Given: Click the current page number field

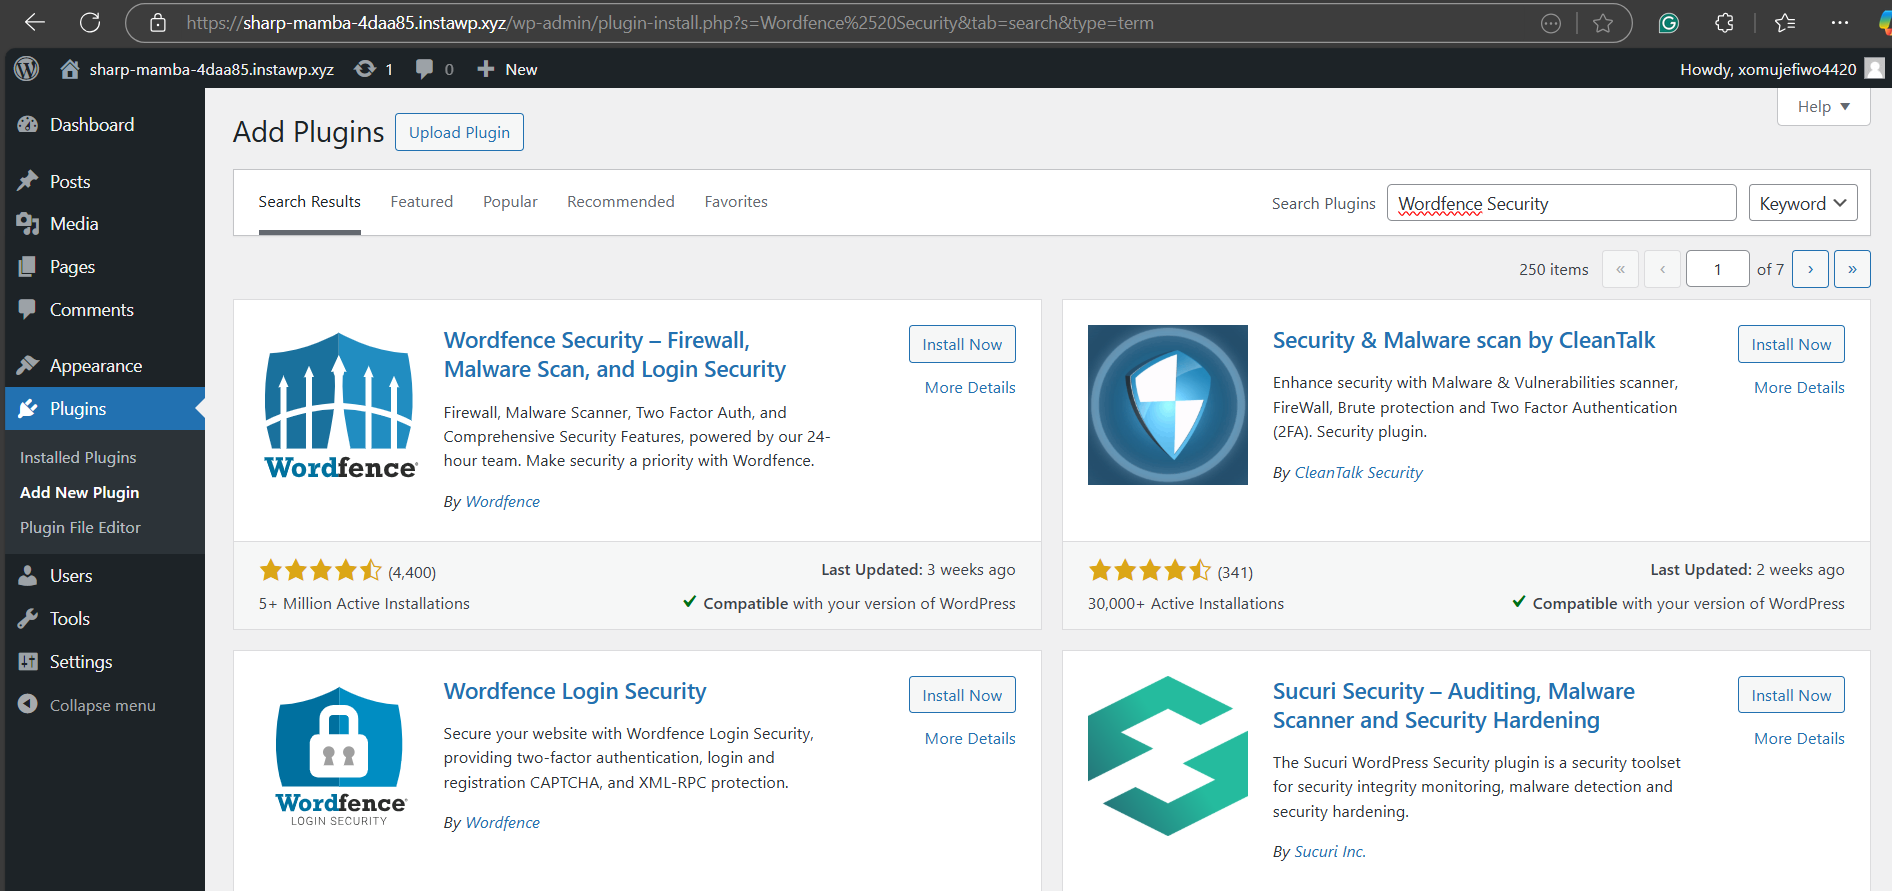Looking at the screenshot, I should 1717,269.
